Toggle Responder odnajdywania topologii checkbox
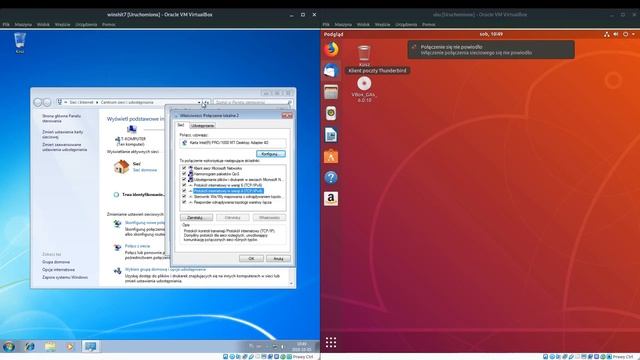This screenshot has width=640, height=360. [x=184, y=202]
